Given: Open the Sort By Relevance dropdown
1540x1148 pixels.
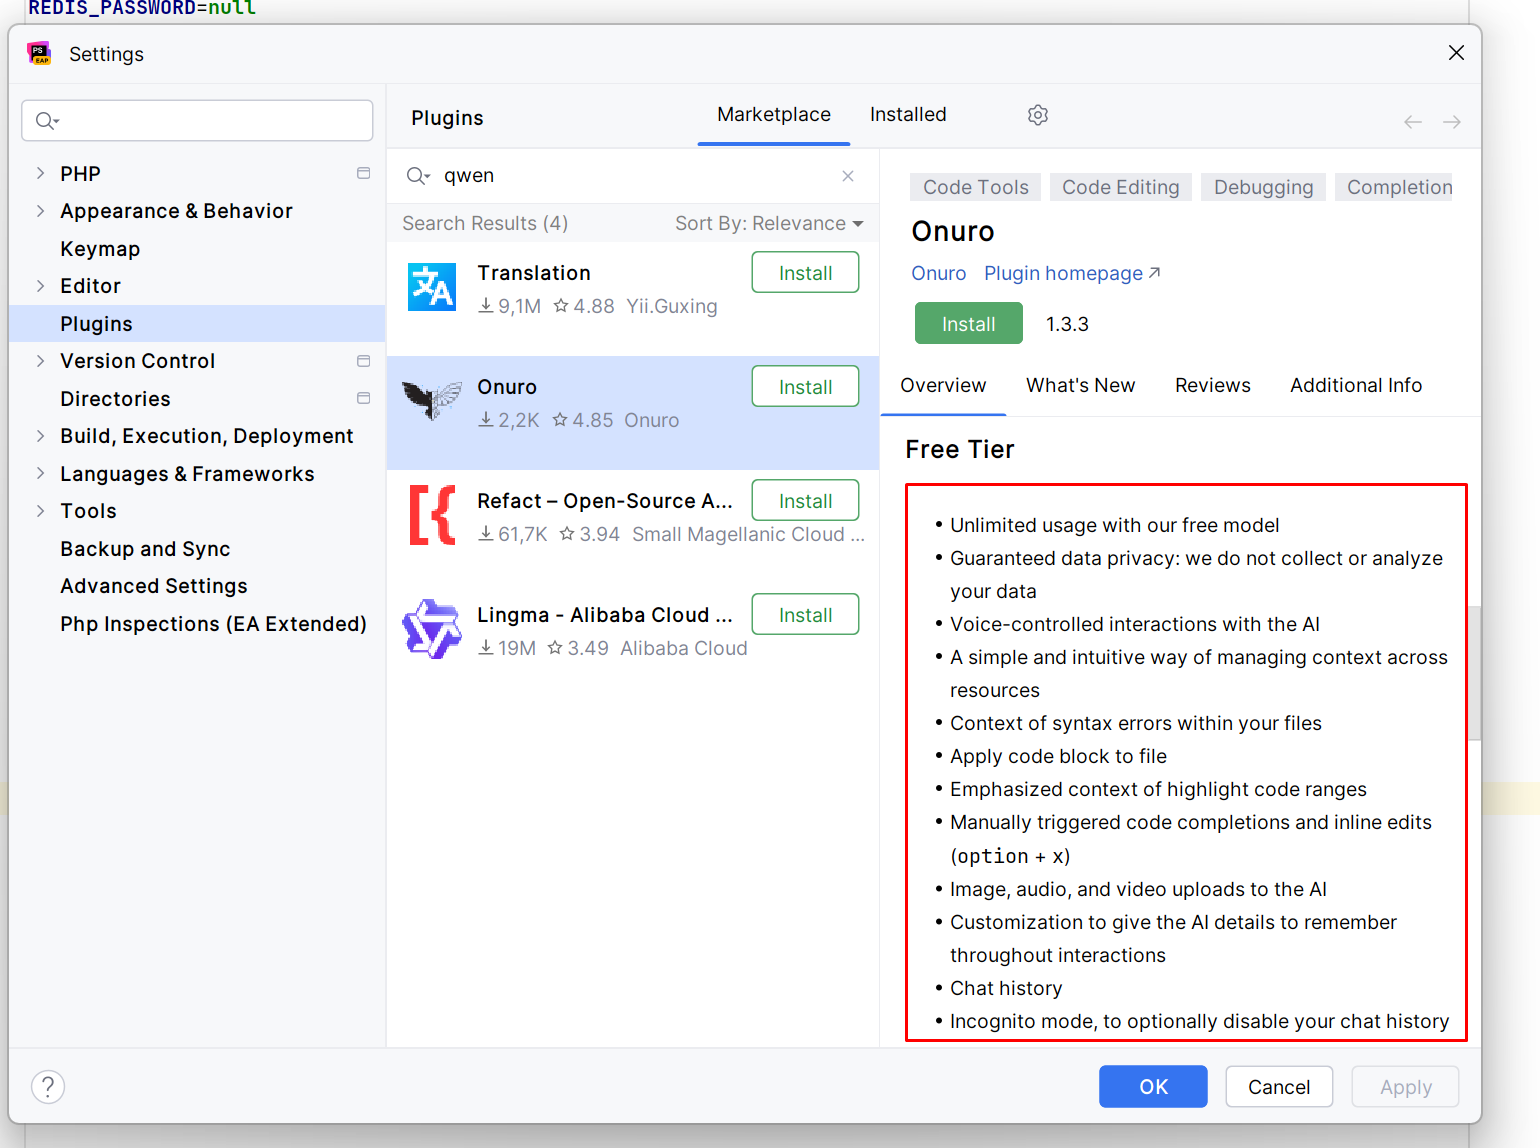Looking at the screenshot, I should click(x=769, y=224).
